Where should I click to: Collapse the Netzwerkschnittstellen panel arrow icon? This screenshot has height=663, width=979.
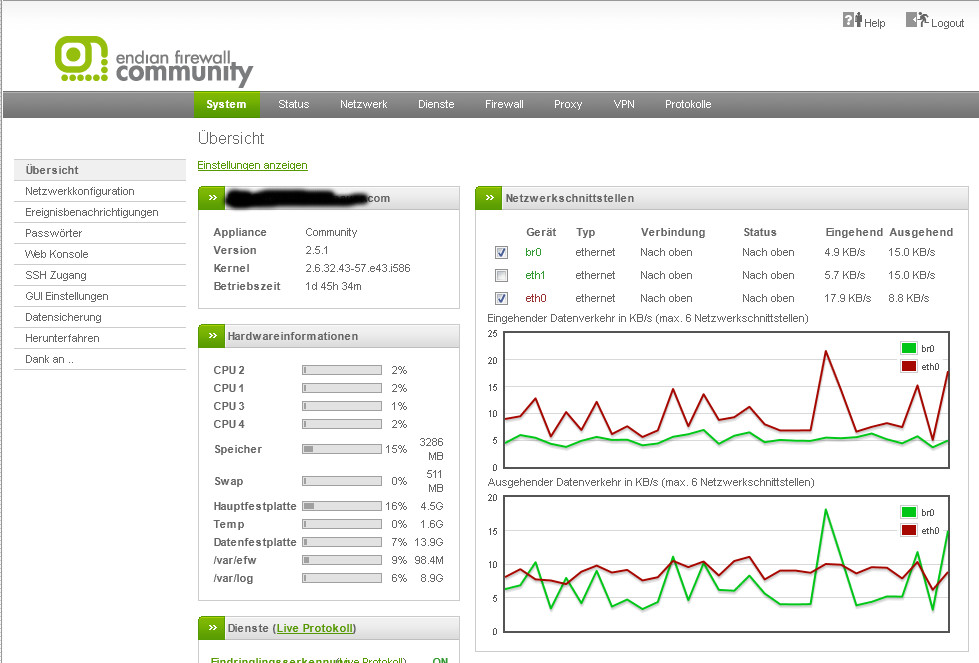[488, 198]
